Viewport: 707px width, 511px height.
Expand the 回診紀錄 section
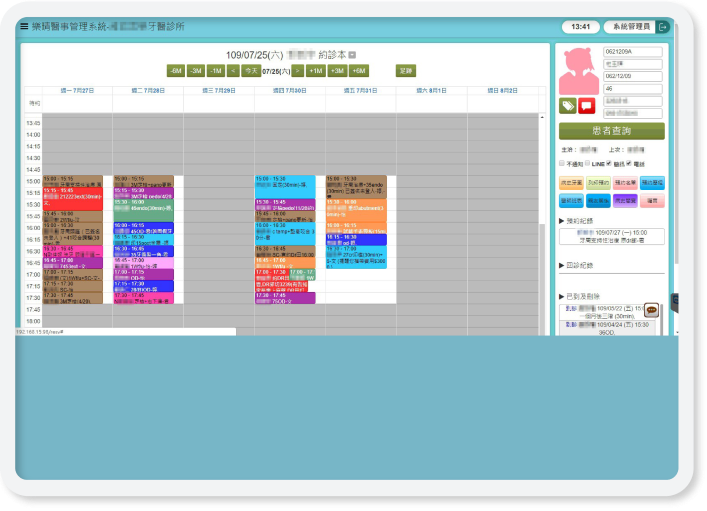click(580, 265)
